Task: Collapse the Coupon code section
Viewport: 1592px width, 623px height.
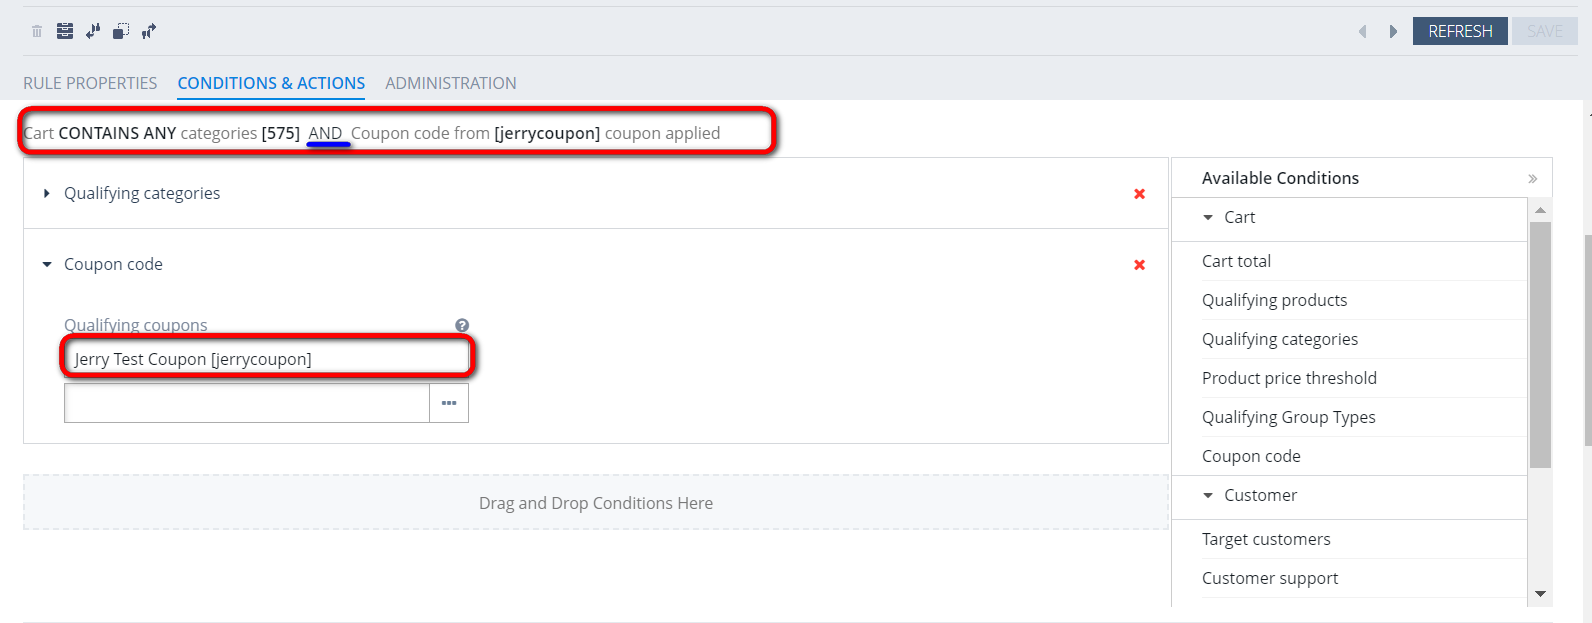Action: pos(47,265)
